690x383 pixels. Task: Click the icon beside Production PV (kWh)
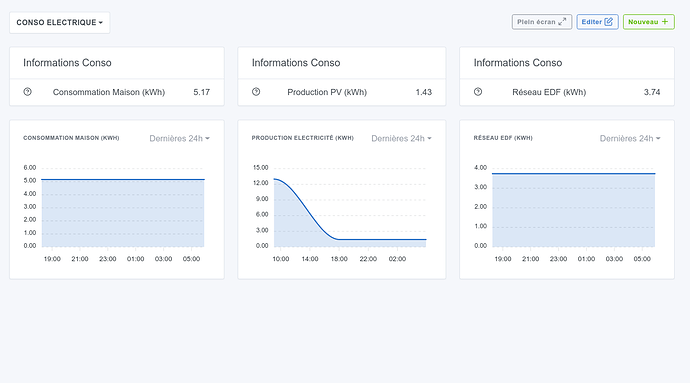point(256,92)
